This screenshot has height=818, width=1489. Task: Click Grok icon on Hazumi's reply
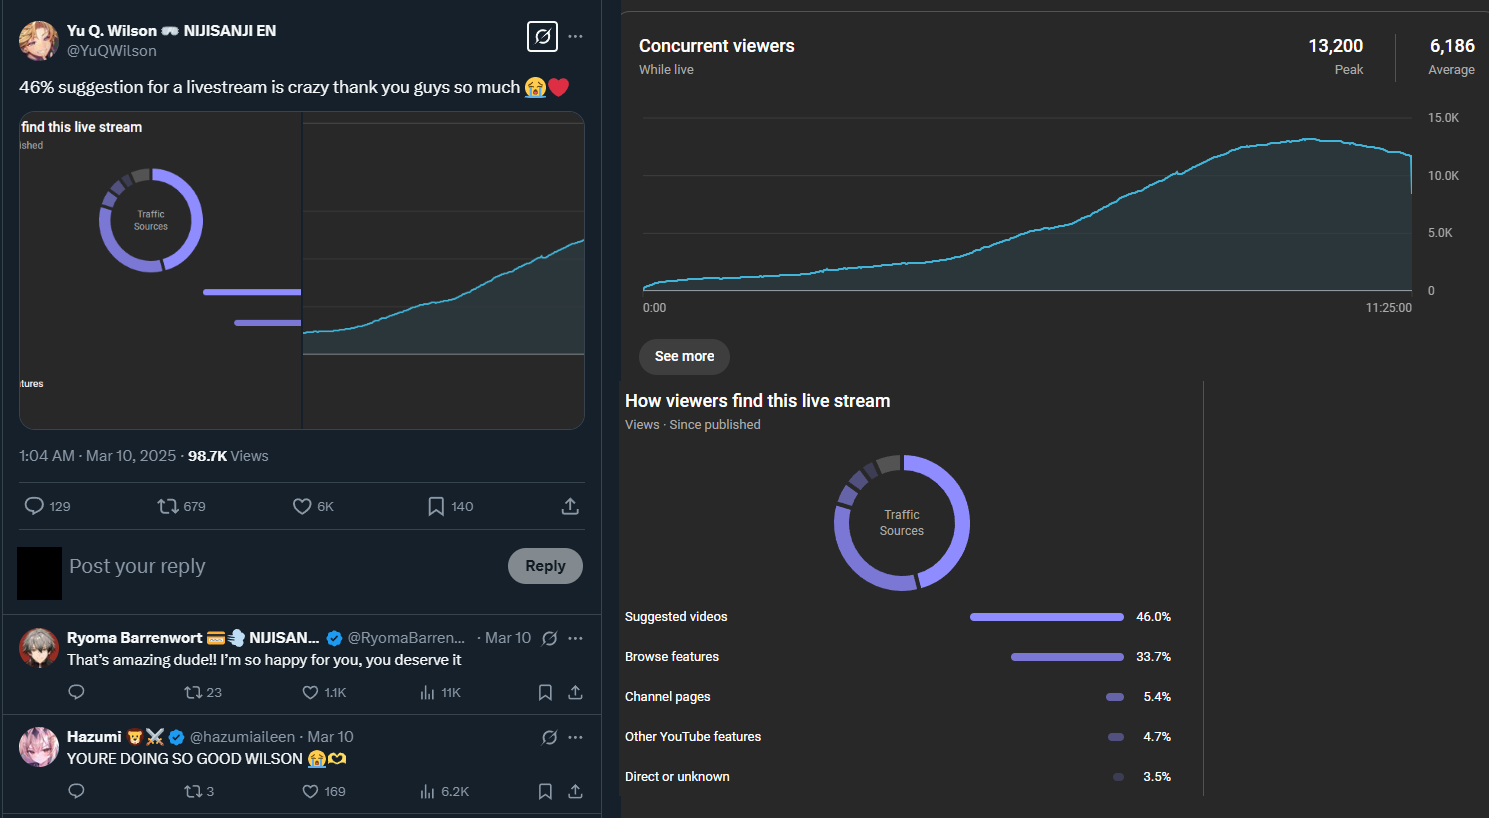tap(549, 737)
